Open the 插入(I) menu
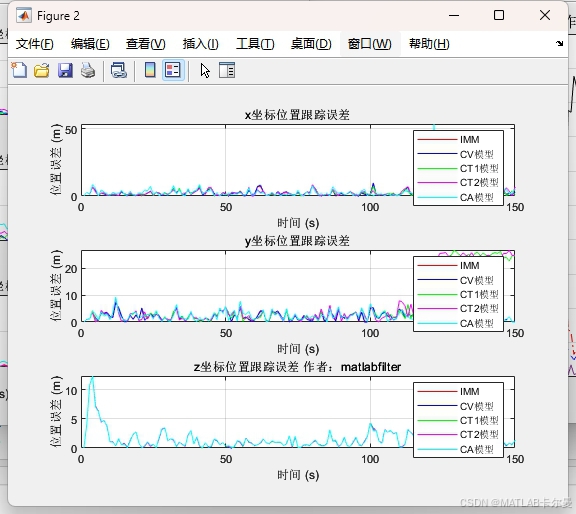576x514 pixels. pyautogui.click(x=201, y=44)
